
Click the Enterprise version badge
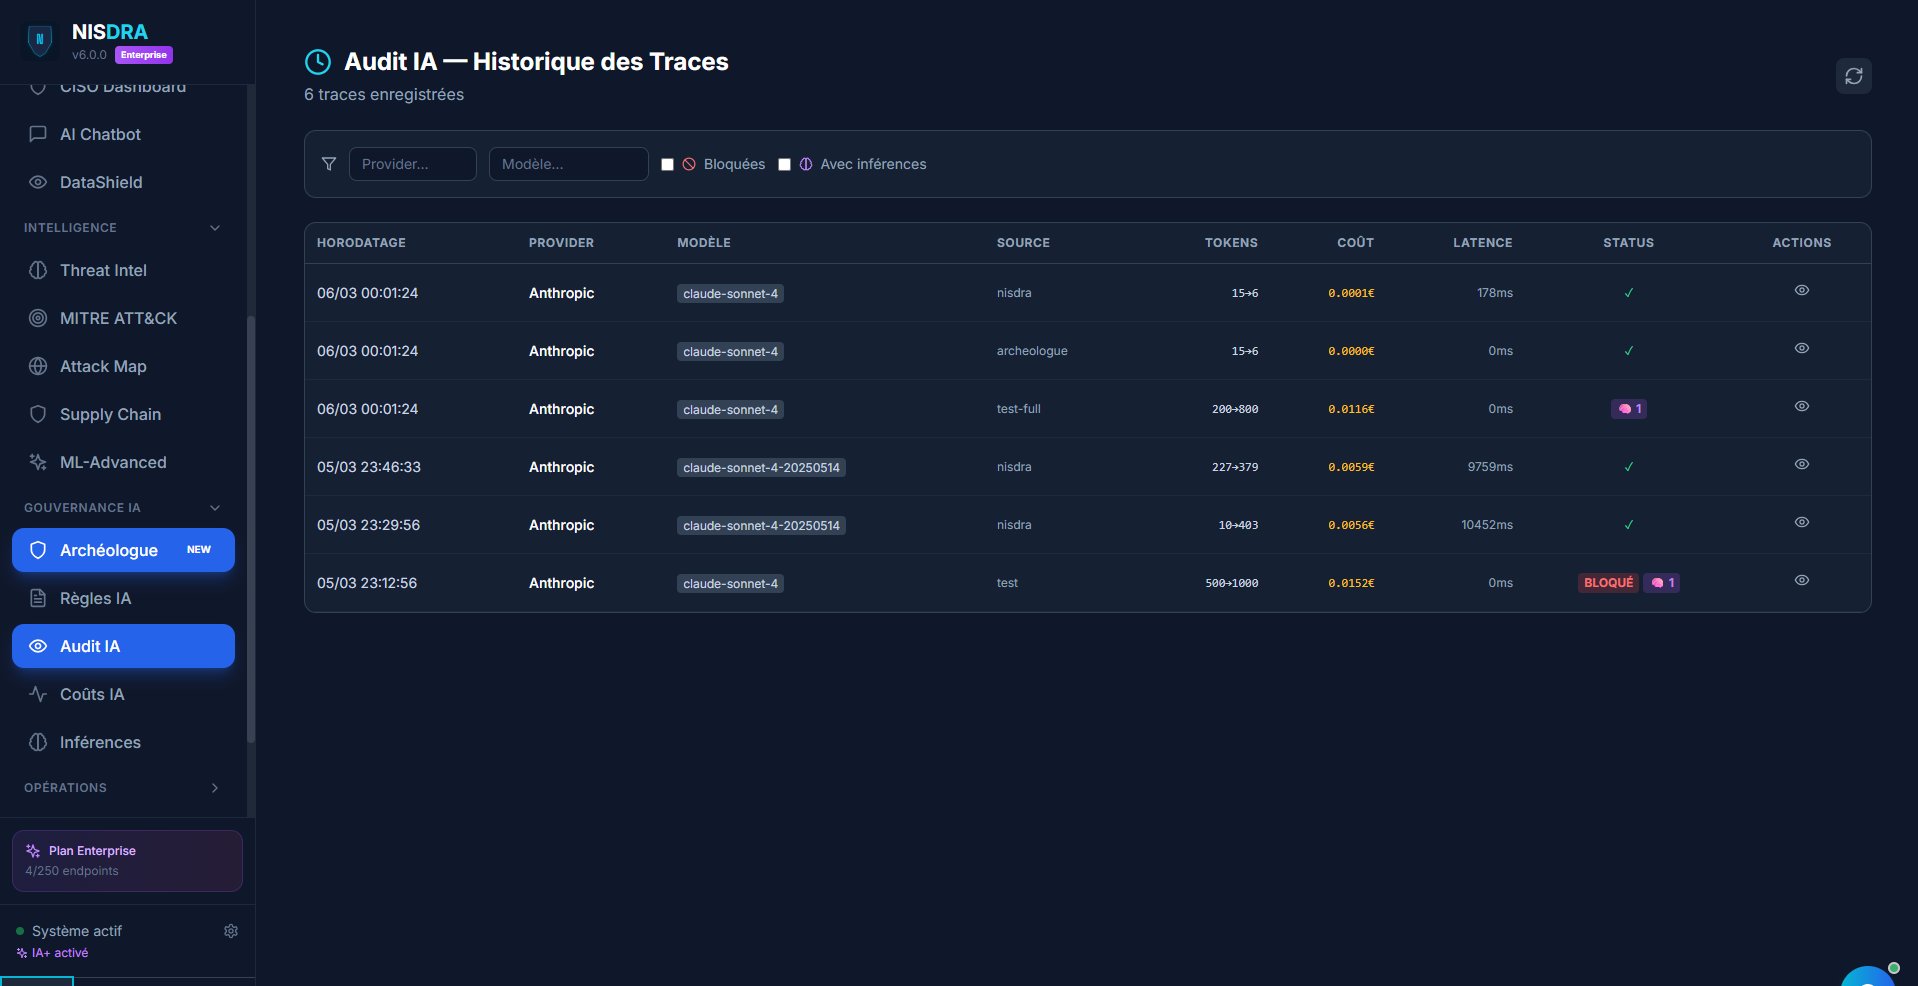(144, 55)
